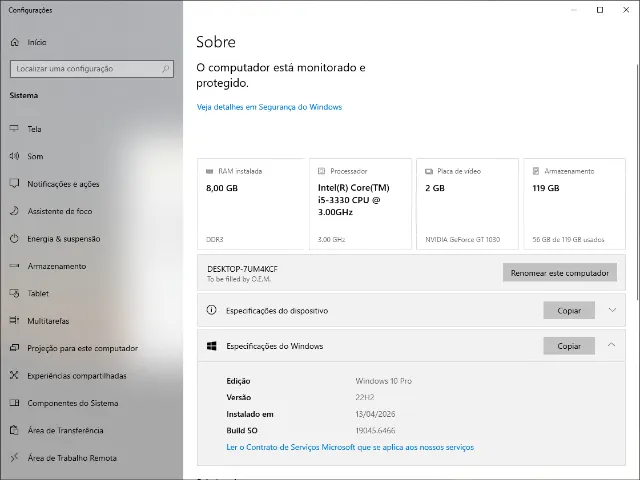Click the 13/04/2026 install date
The image size is (640, 480).
click(375, 414)
